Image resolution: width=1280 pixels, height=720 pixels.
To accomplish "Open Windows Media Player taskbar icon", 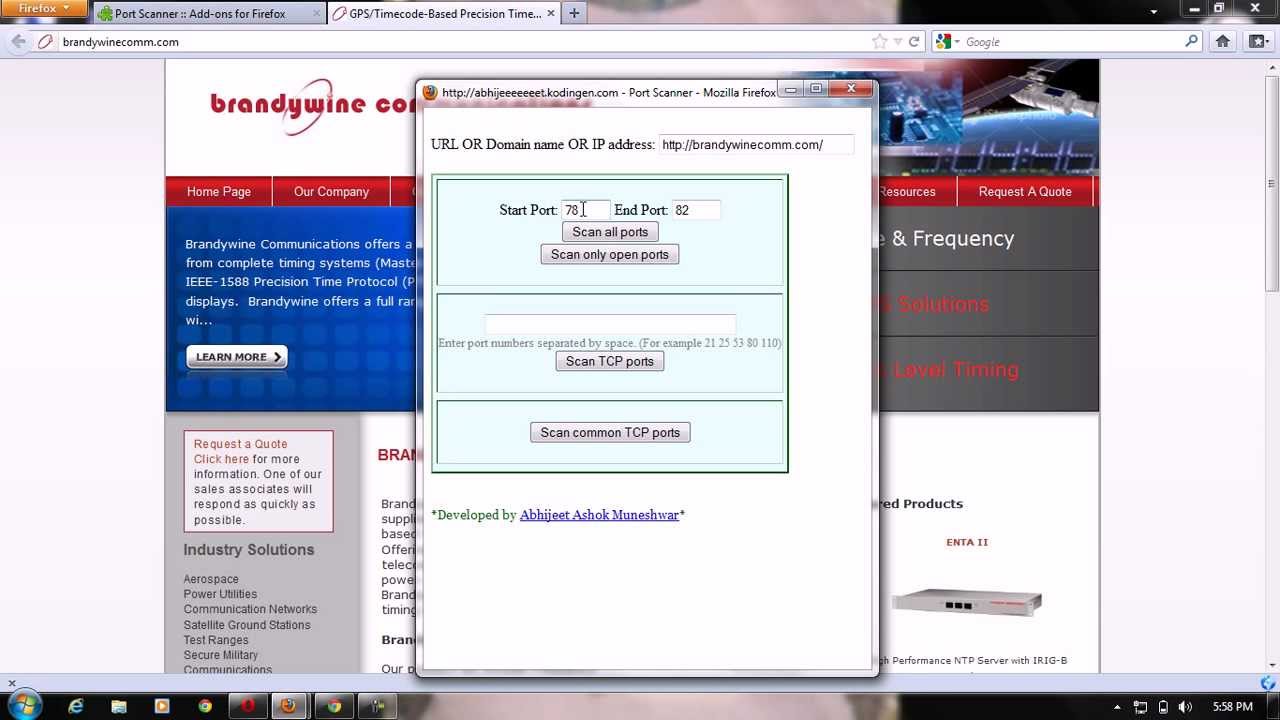I will click(162, 706).
